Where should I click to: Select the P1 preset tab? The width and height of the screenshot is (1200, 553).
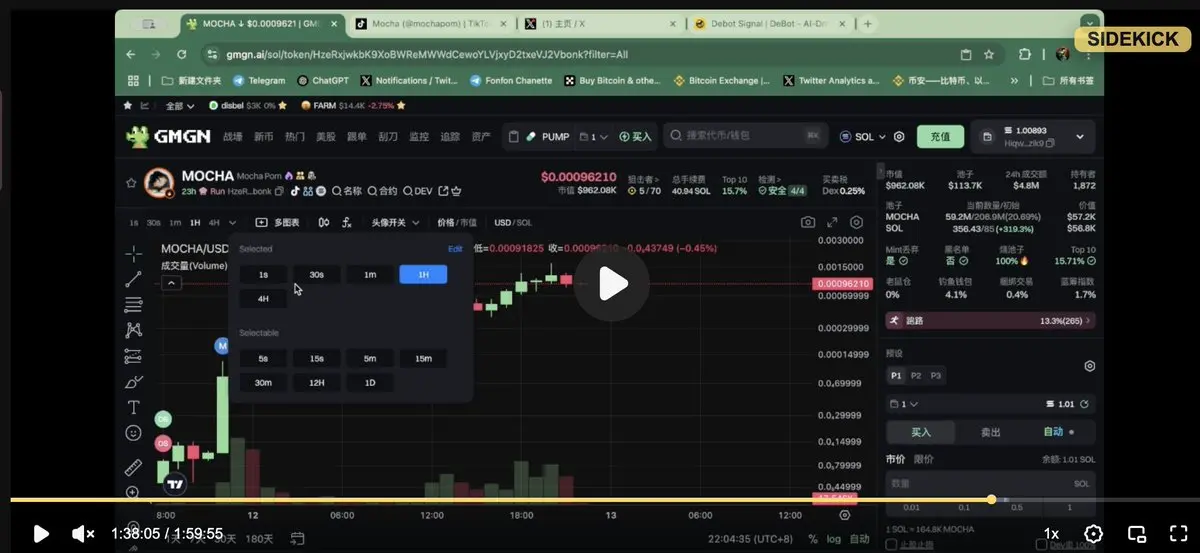coord(896,375)
